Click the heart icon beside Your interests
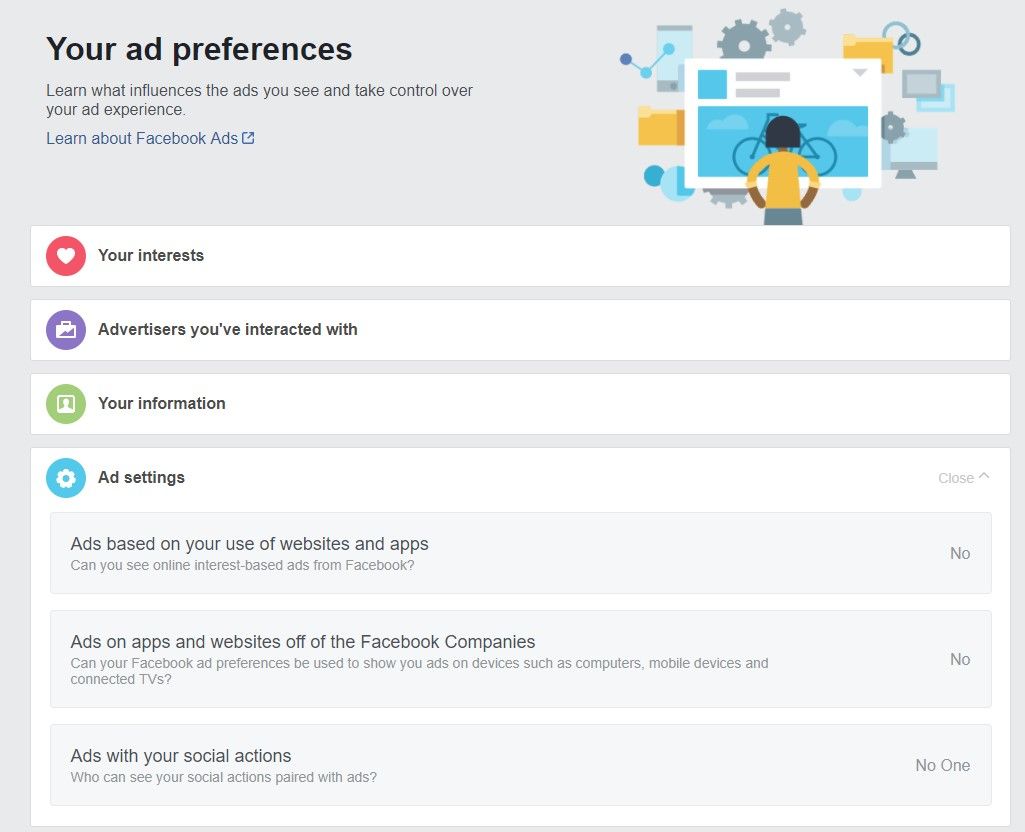The width and height of the screenshot is (1025, 832). [65, 255]
